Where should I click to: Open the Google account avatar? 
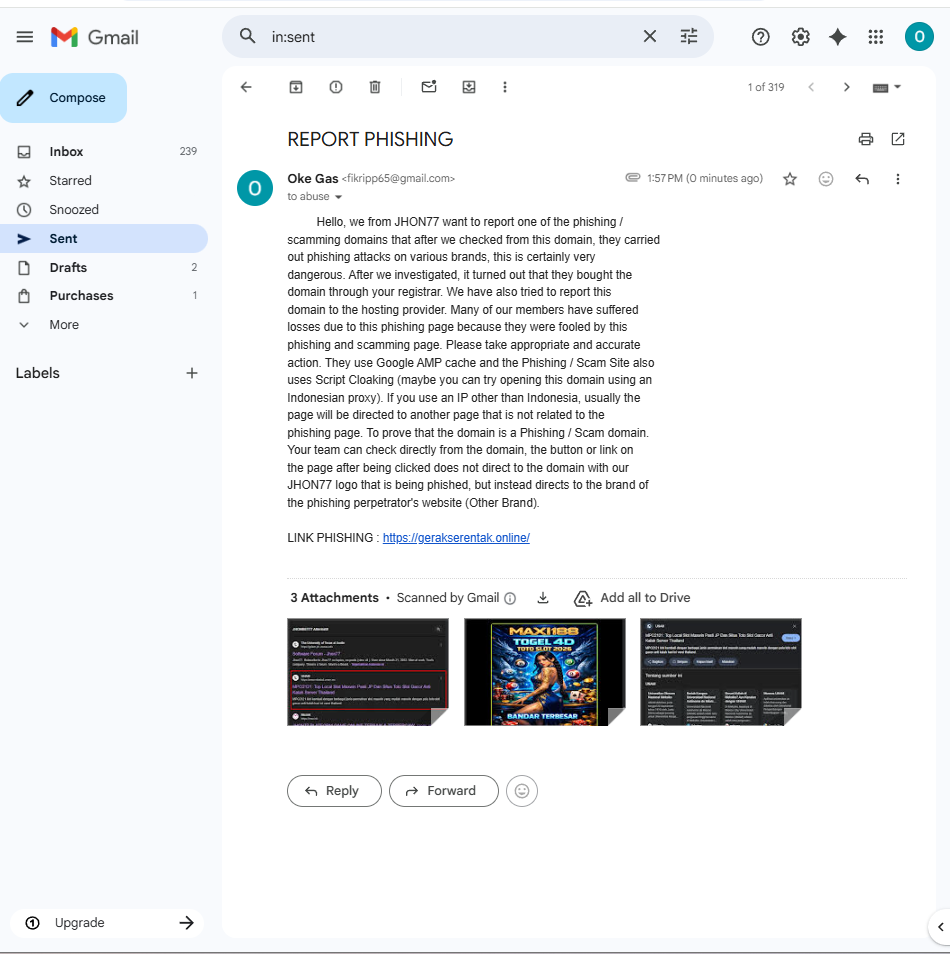point(919,37)
